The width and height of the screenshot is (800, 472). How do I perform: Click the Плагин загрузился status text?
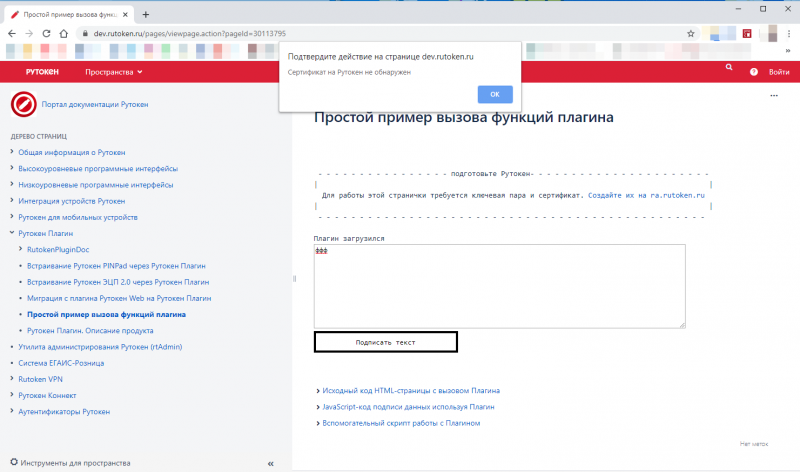349,238
